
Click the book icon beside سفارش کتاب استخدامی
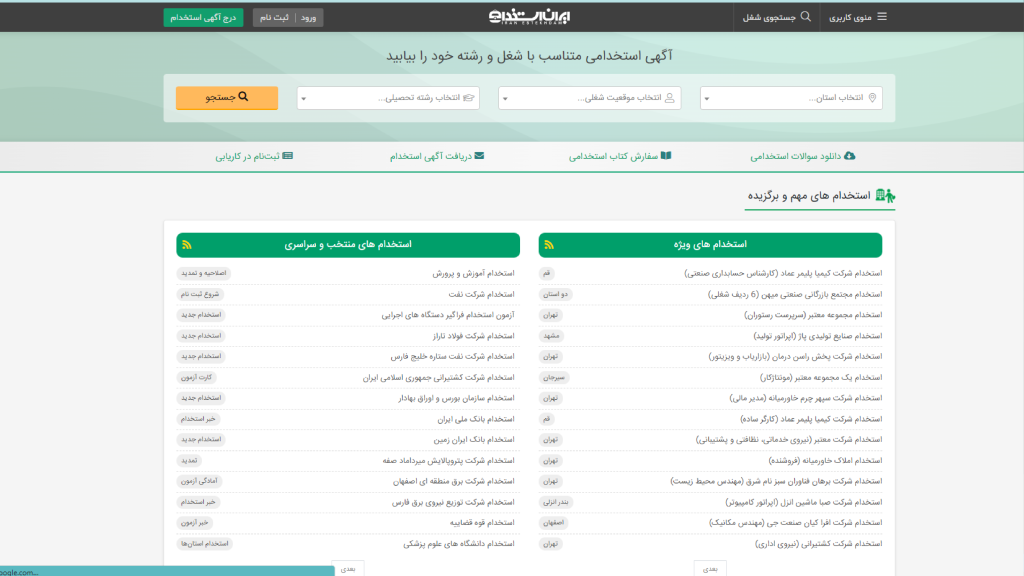(x=665, y=155)
